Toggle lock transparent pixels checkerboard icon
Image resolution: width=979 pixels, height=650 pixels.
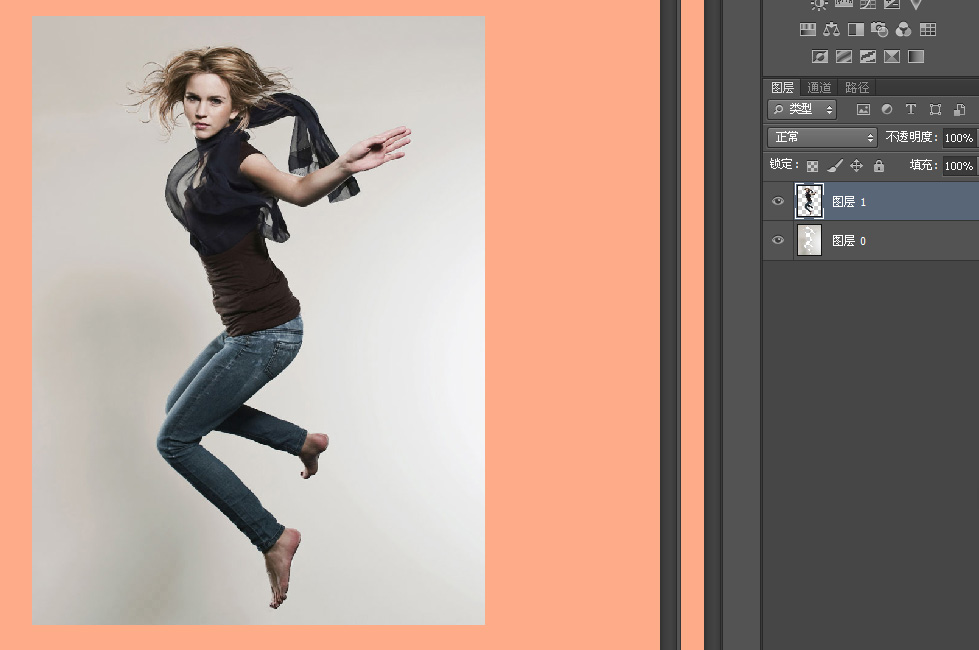pyautogui.click(x=812, y=166)
